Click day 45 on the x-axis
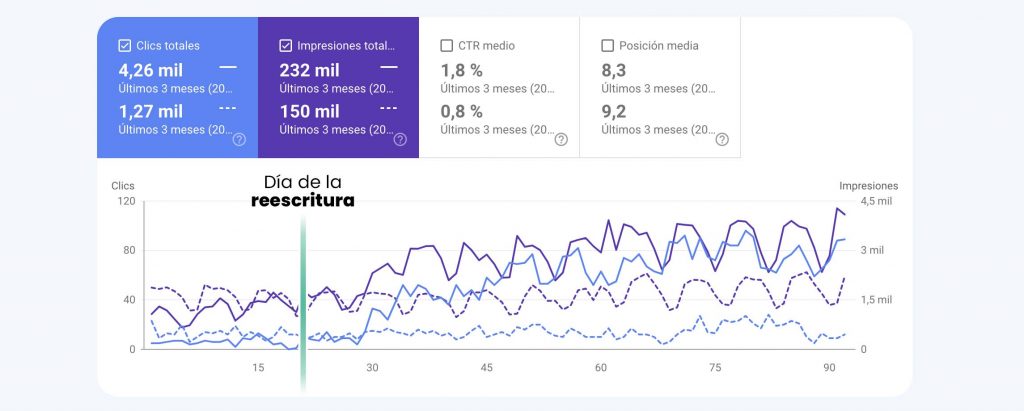The image size is (1024, 411). click(487, 368)
